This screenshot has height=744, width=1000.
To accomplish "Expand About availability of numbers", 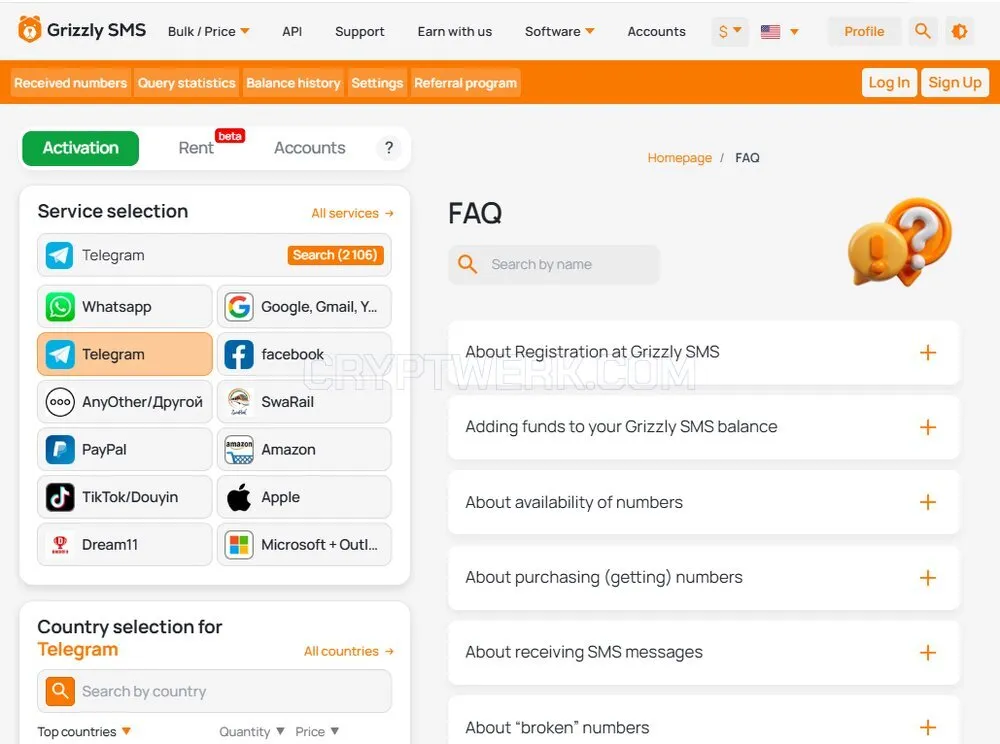I will pos(704,502).
